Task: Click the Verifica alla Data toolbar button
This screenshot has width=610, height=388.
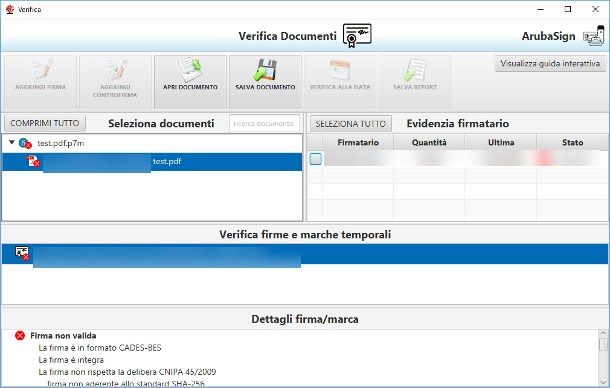Action: [340, 82]
